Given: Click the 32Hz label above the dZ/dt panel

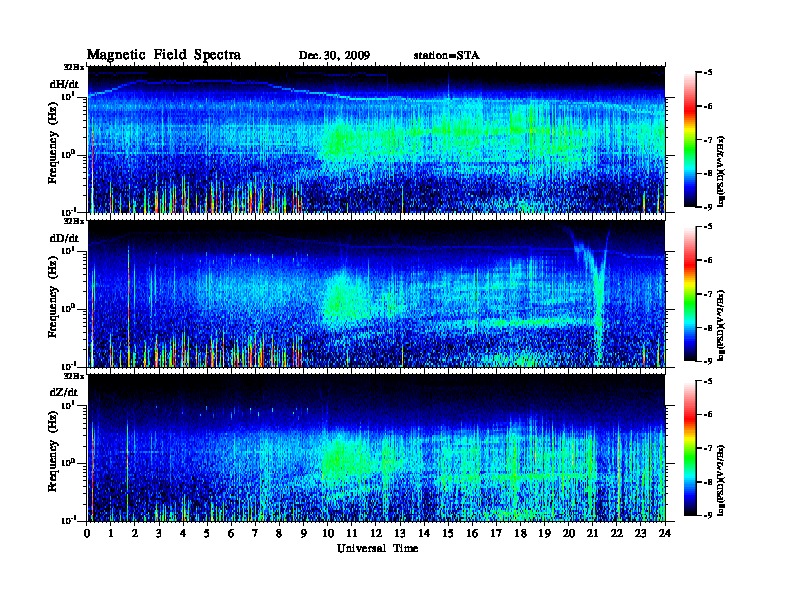Looking at the screenshot, I should pos(74,376).
